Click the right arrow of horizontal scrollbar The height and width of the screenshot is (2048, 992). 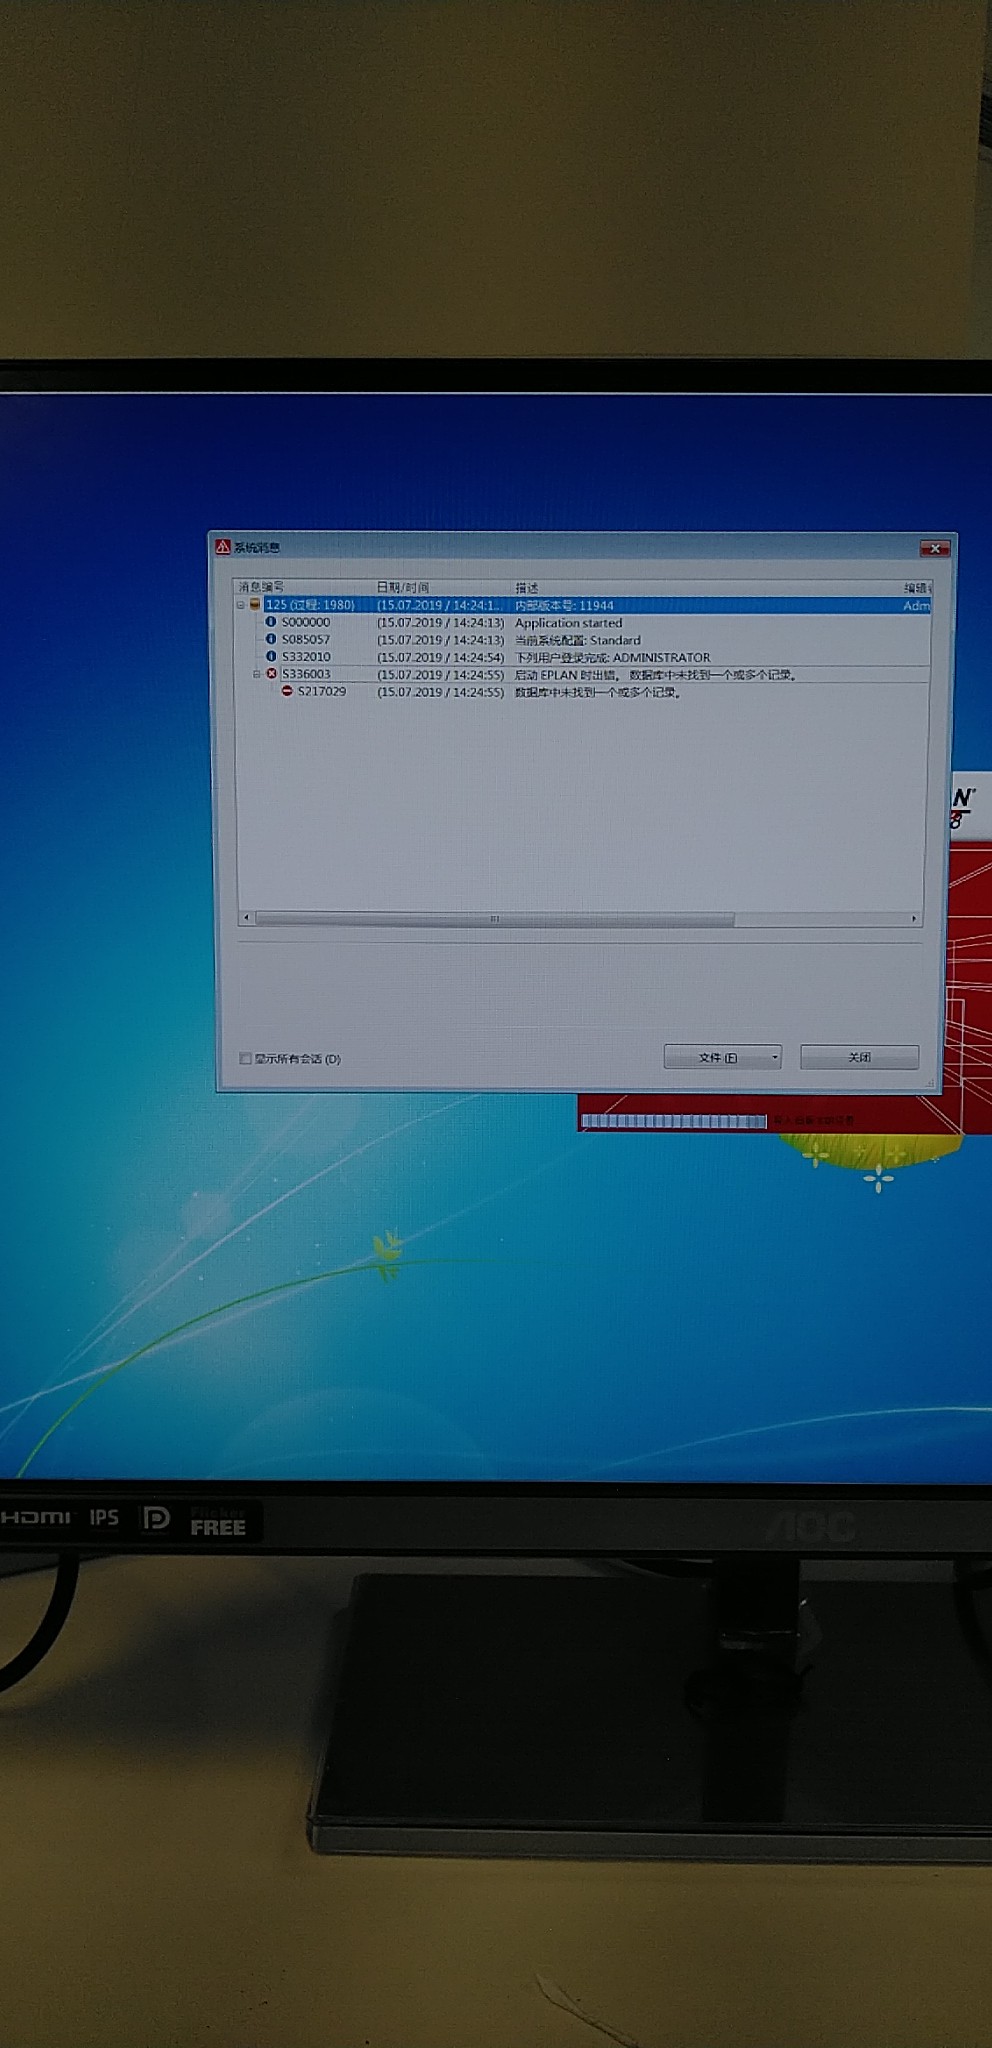(x=913, y=918)
